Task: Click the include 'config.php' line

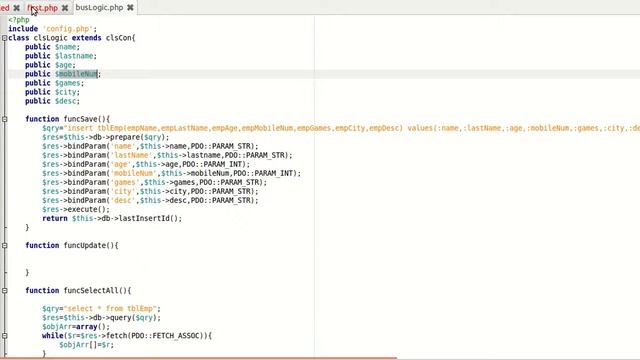Action: (x=53, y=29)
